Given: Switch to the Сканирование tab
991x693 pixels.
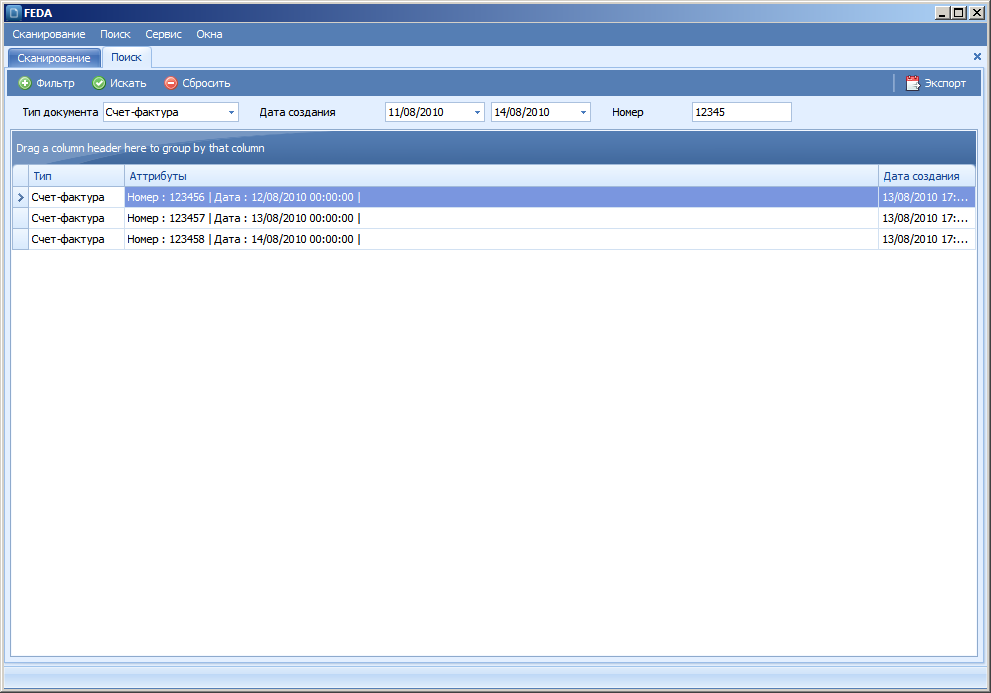Looking at the screenshot, I should [x=54, y=58].
